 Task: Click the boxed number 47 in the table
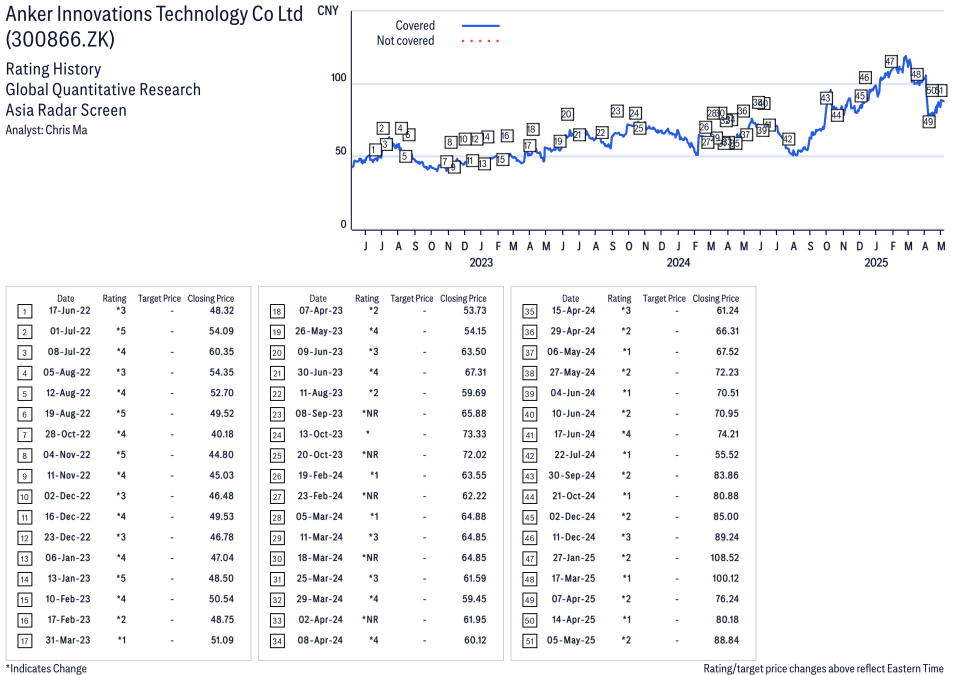click(530, 559)
